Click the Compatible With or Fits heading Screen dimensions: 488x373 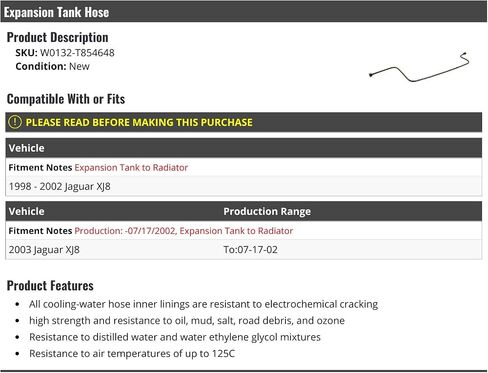pyautogui.click(x=66, y=99)
